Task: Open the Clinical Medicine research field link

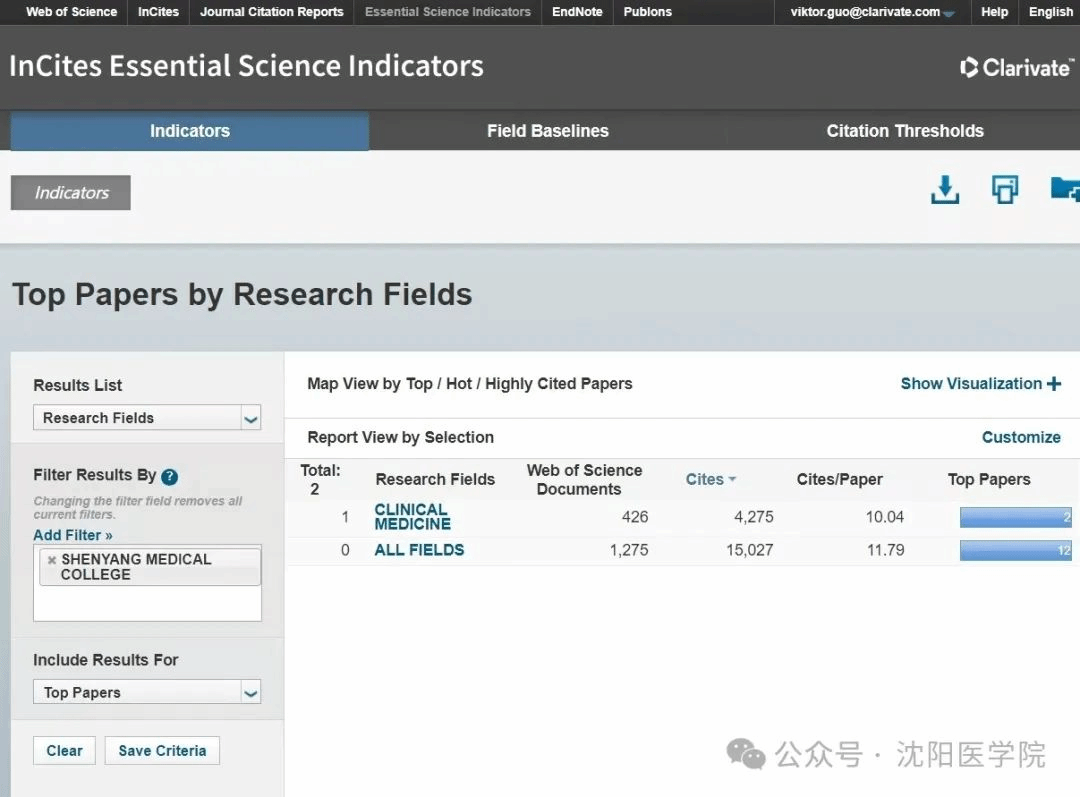Action: point(412,517)
